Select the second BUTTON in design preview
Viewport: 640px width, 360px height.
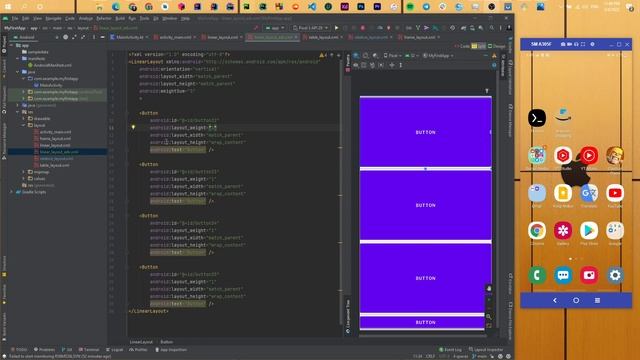click(425, 205)
